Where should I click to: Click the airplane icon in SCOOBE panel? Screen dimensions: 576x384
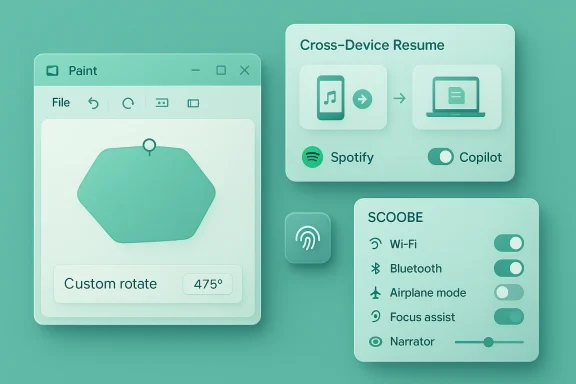(375, 293)
